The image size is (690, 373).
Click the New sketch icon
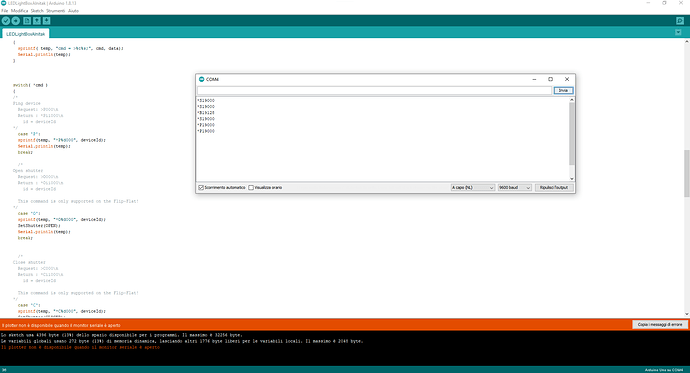click(27, 21)
